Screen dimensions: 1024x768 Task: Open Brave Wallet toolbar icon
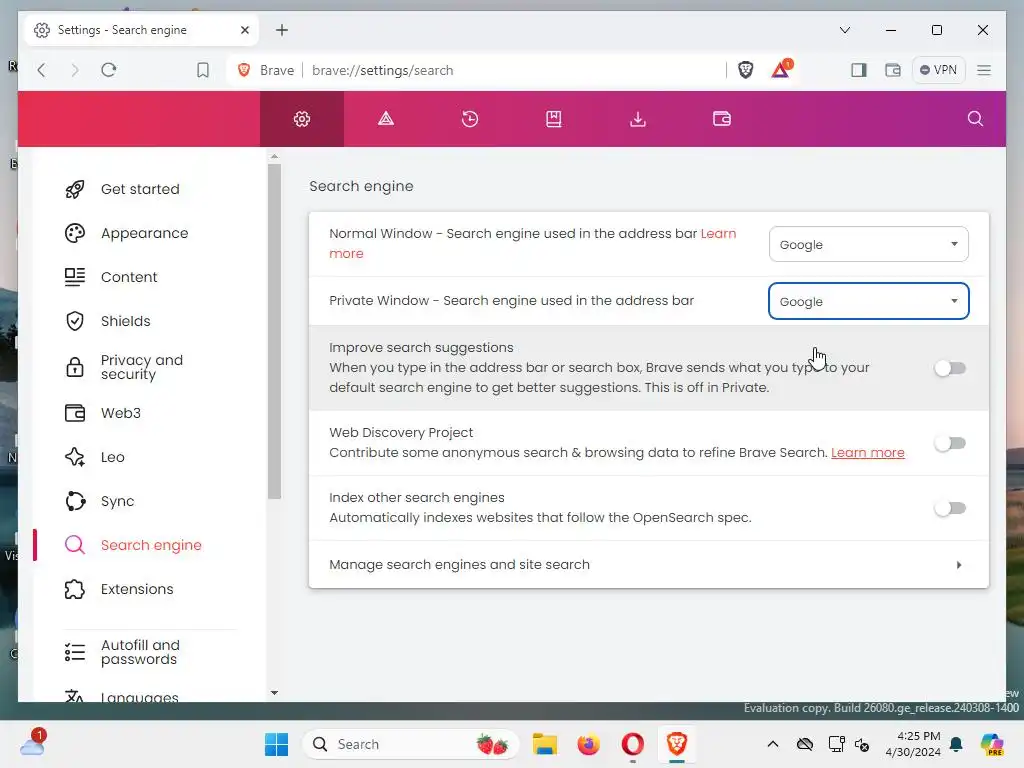[x=893, y=70]
